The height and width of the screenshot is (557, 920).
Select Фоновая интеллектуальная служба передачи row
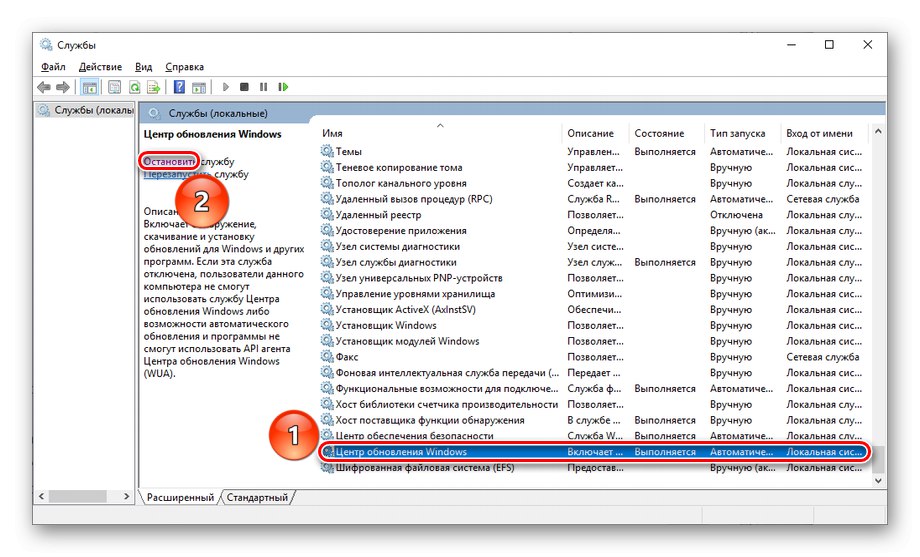pos(594,373)
